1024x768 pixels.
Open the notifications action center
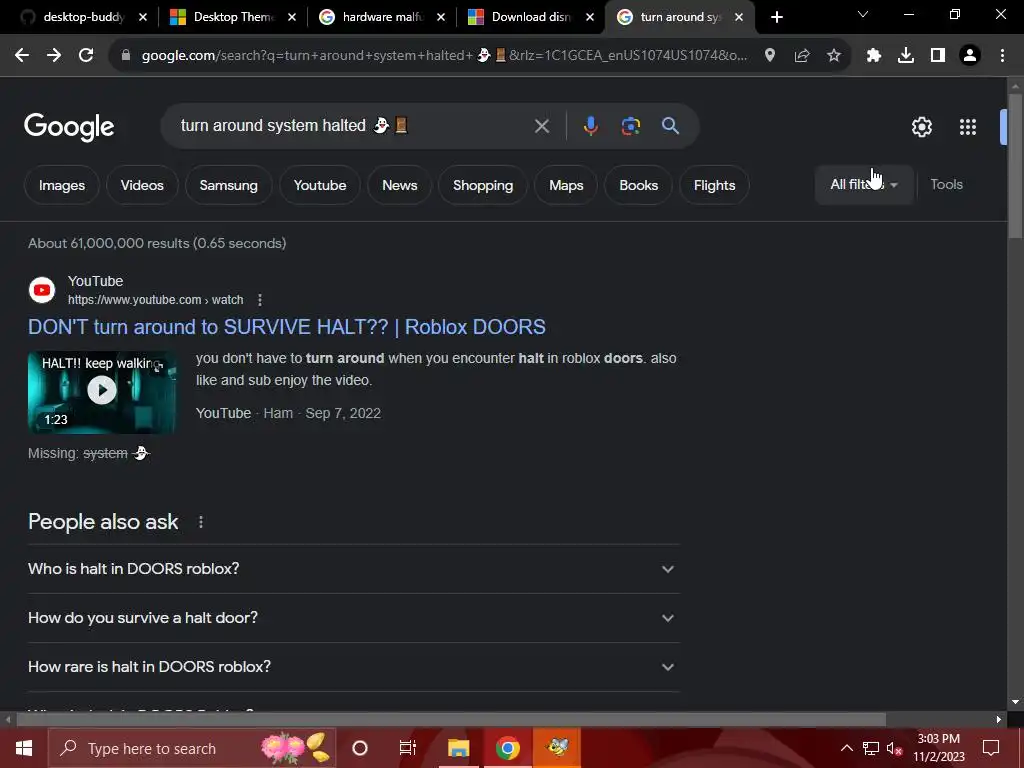pos(991,748)
